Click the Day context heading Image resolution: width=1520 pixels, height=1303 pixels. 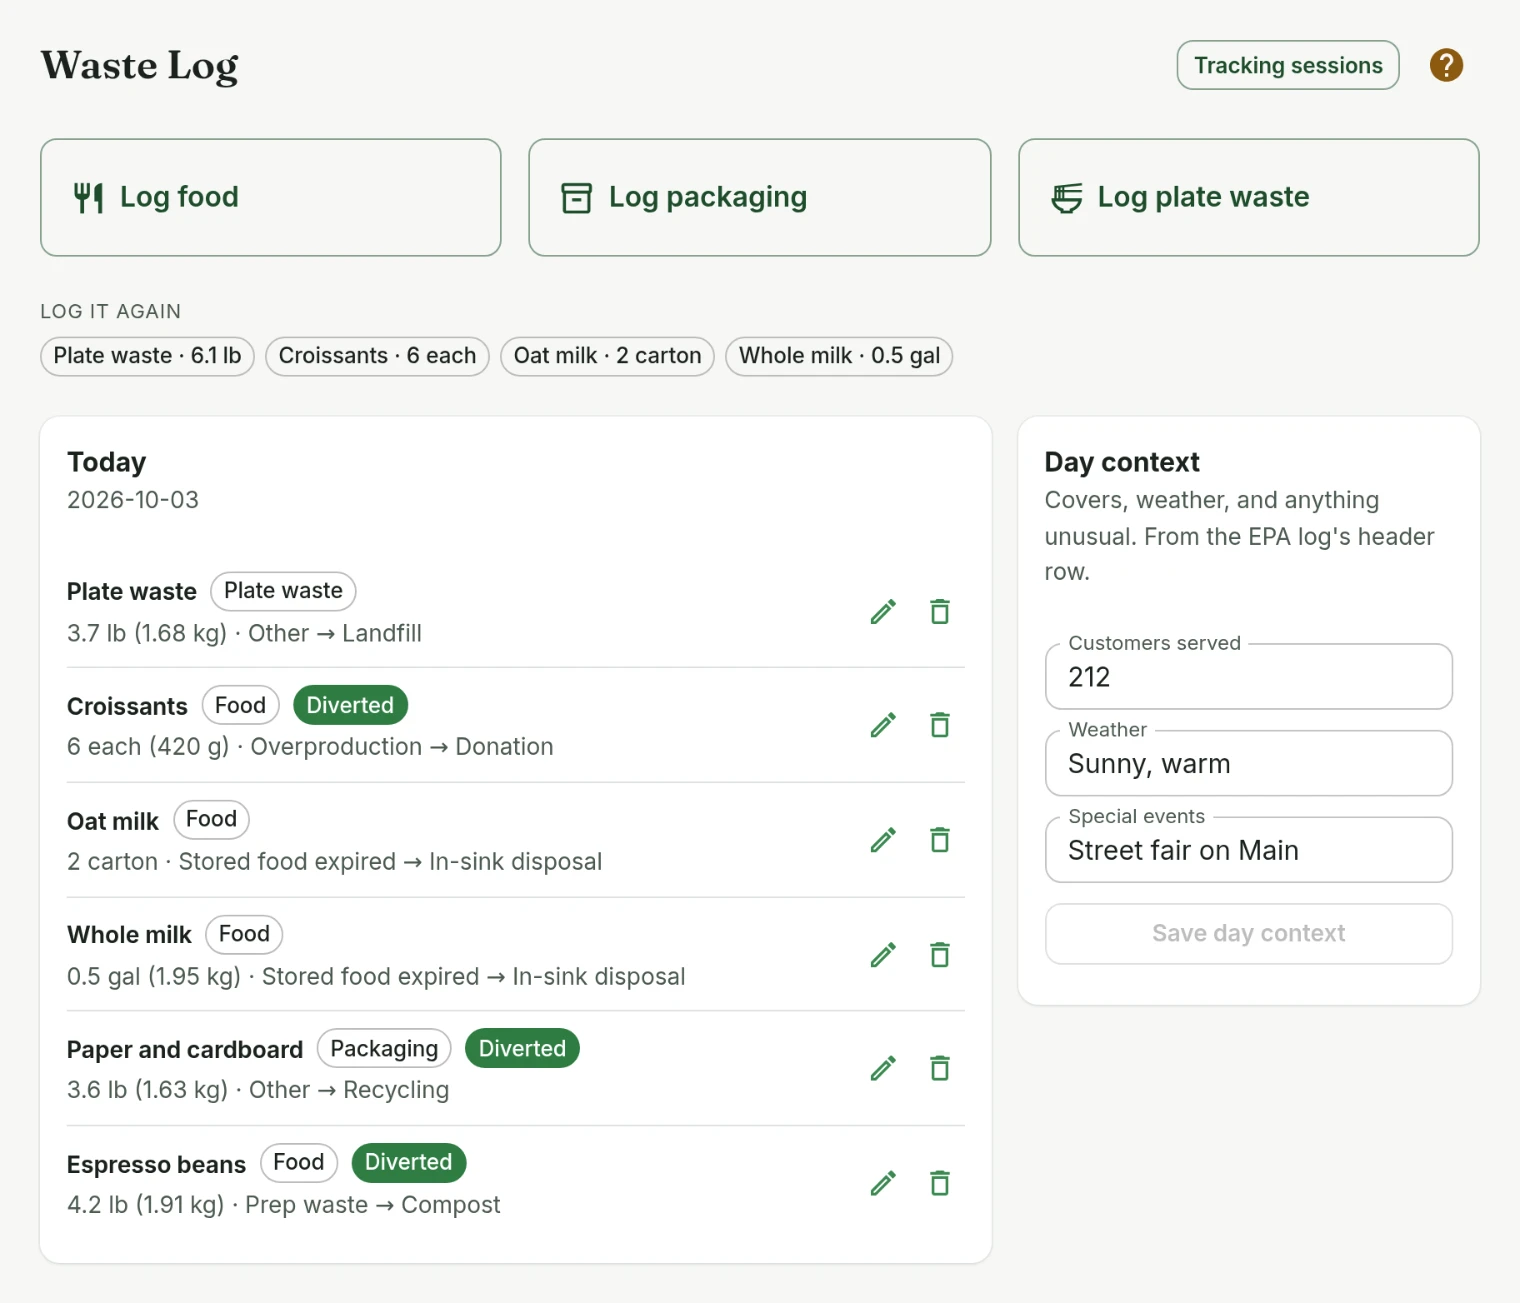click(1122, 462)
